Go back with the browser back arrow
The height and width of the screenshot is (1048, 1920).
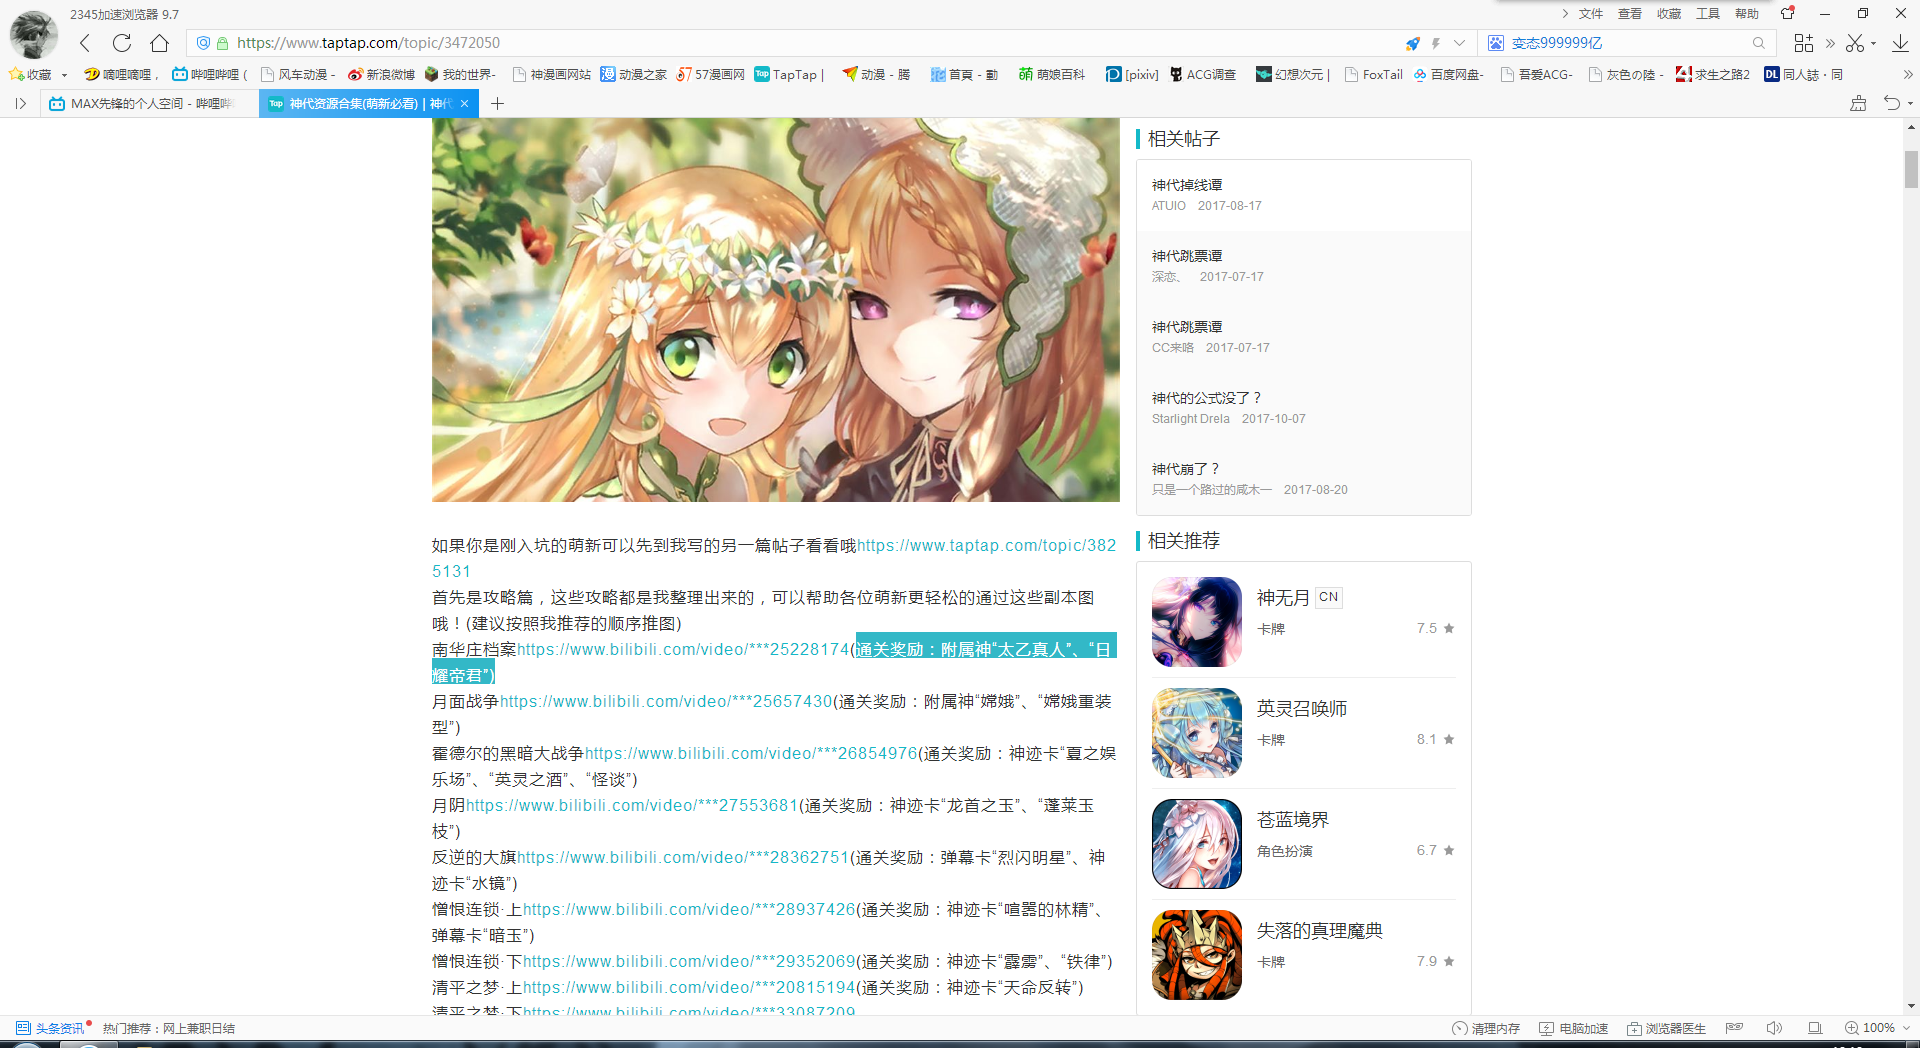point(85,43)
